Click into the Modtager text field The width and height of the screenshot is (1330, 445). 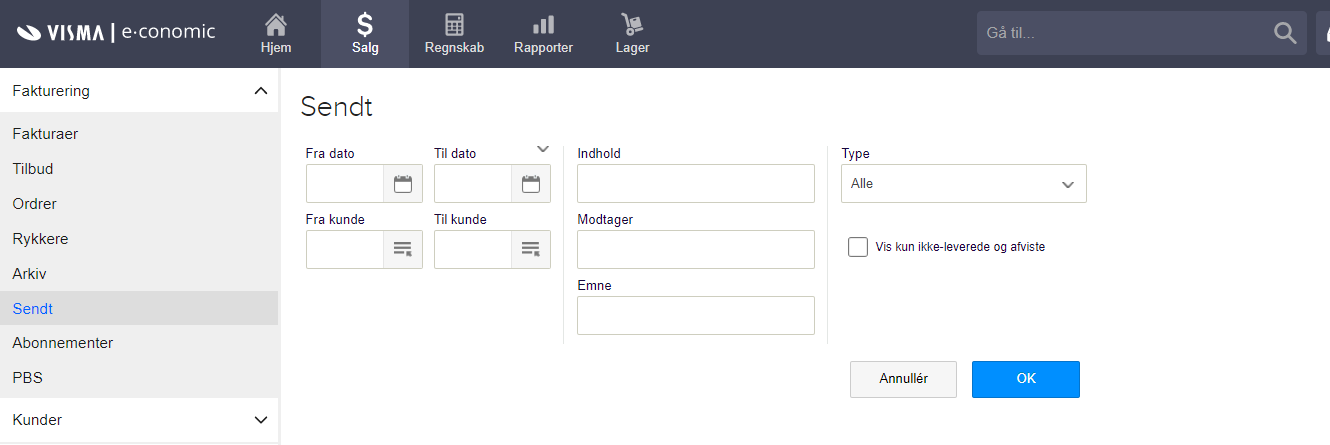(695, 250)
